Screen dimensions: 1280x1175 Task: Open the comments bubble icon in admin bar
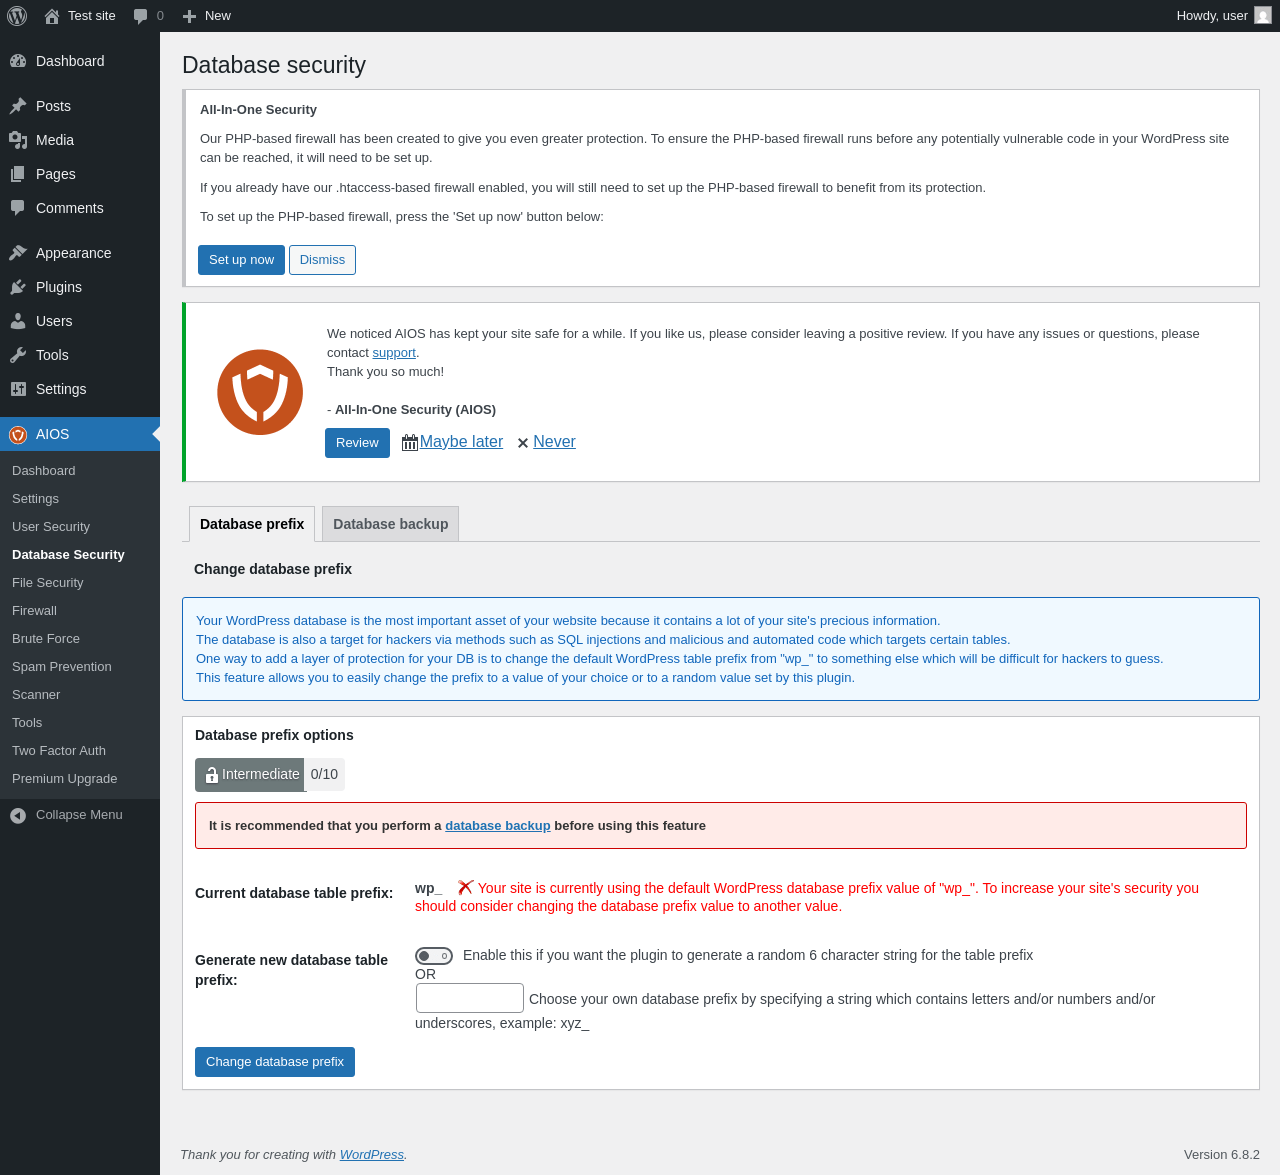(x=141, y=16)
